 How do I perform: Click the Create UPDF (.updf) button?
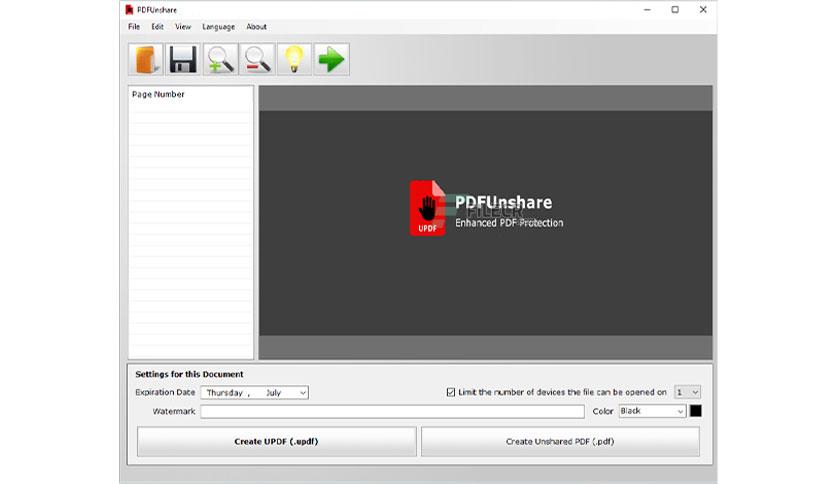276,441
